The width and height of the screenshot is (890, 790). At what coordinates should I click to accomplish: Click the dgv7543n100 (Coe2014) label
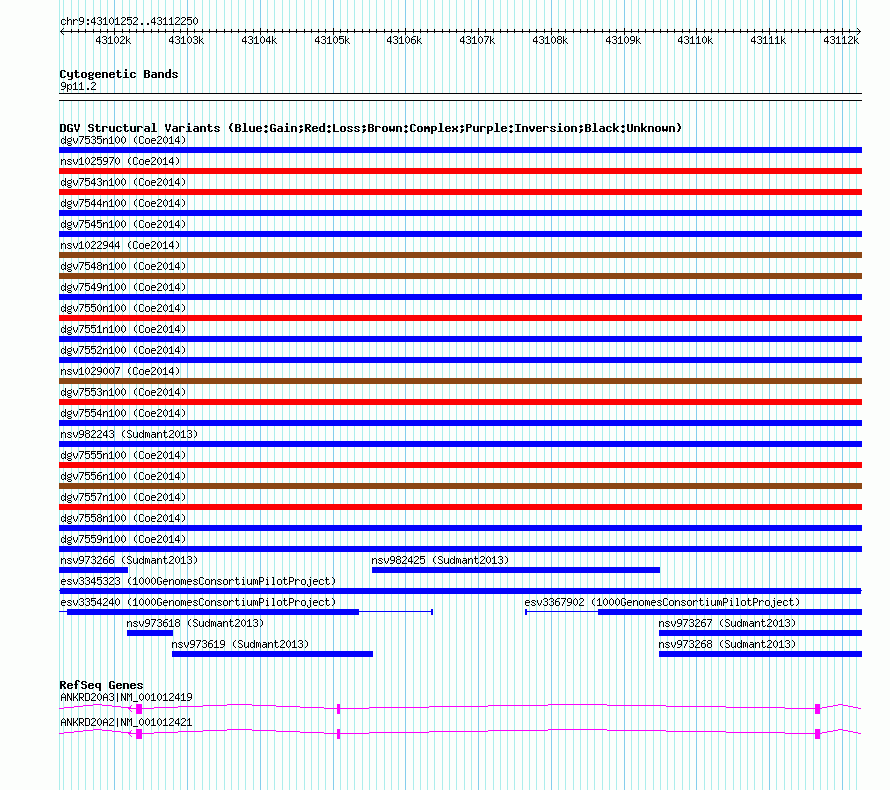(123, 182)
